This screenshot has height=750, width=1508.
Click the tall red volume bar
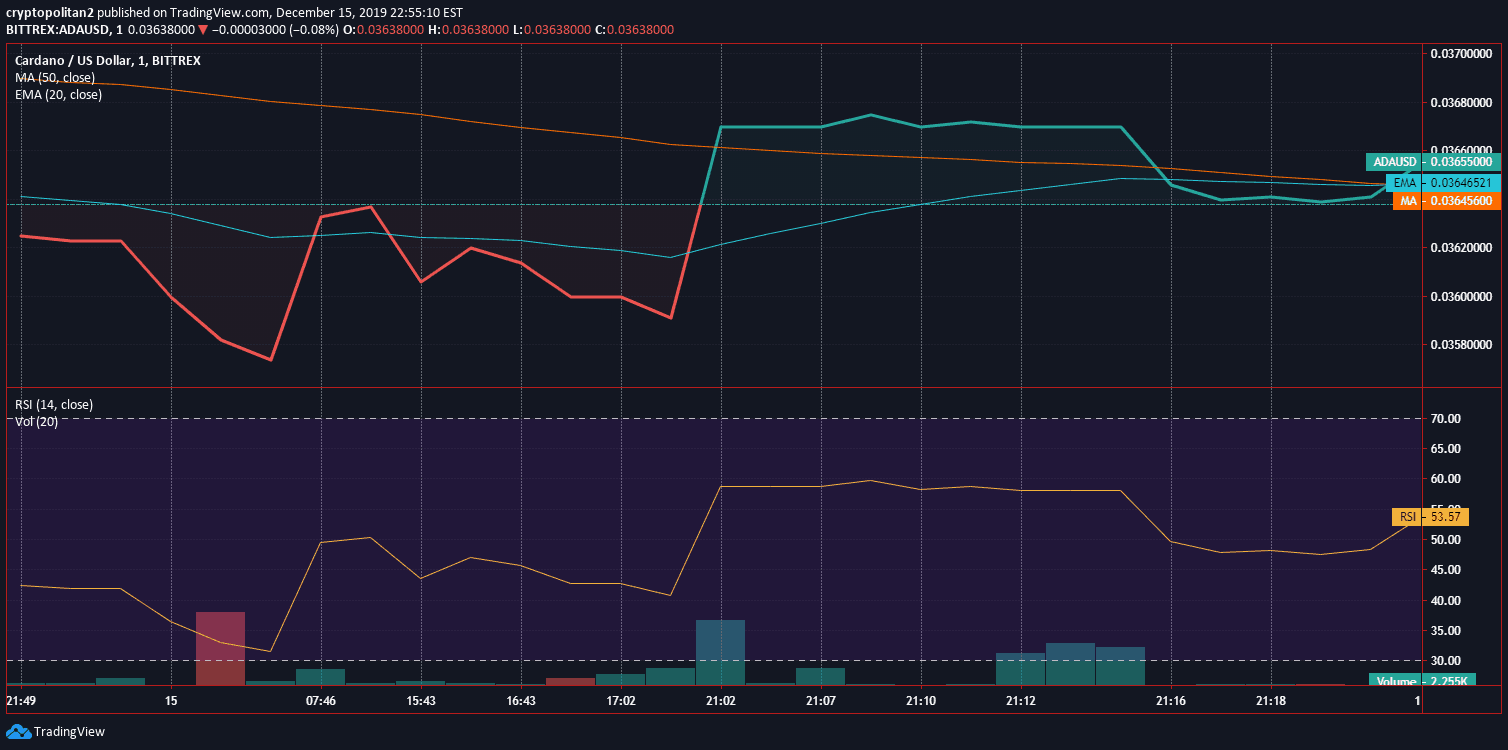[221, 648]
